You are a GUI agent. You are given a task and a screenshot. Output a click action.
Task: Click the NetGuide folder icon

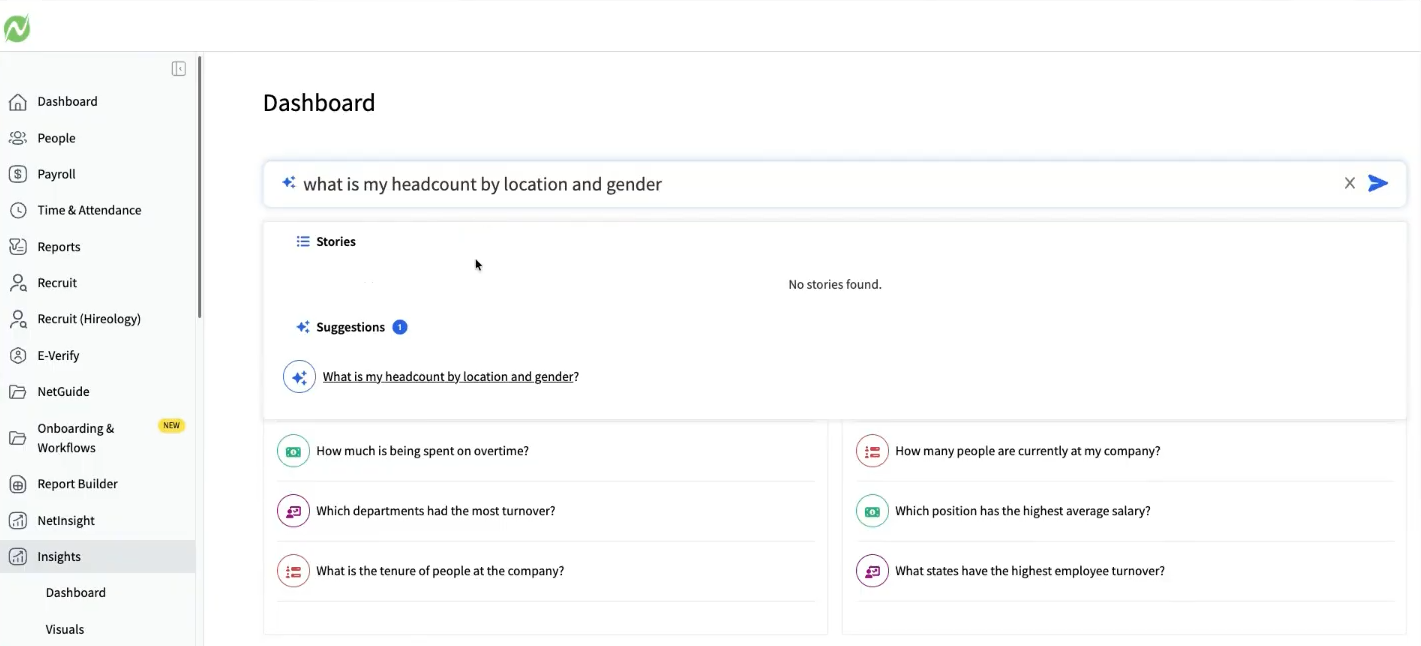pos(18,392)
